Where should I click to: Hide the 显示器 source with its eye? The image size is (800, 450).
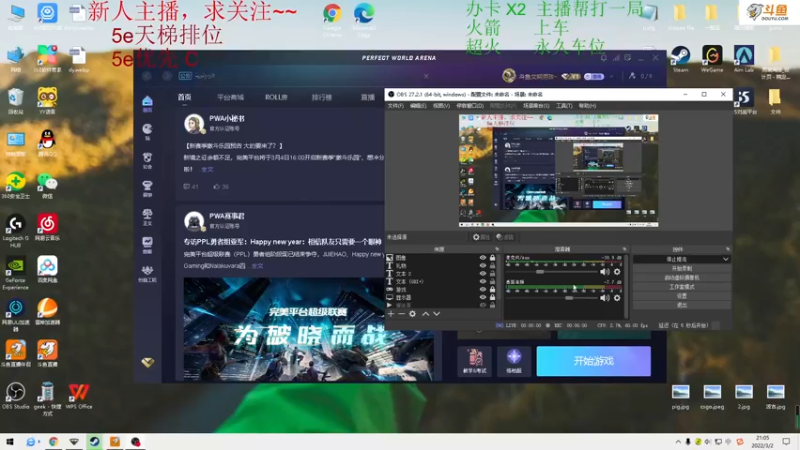(x=483, y=297)
